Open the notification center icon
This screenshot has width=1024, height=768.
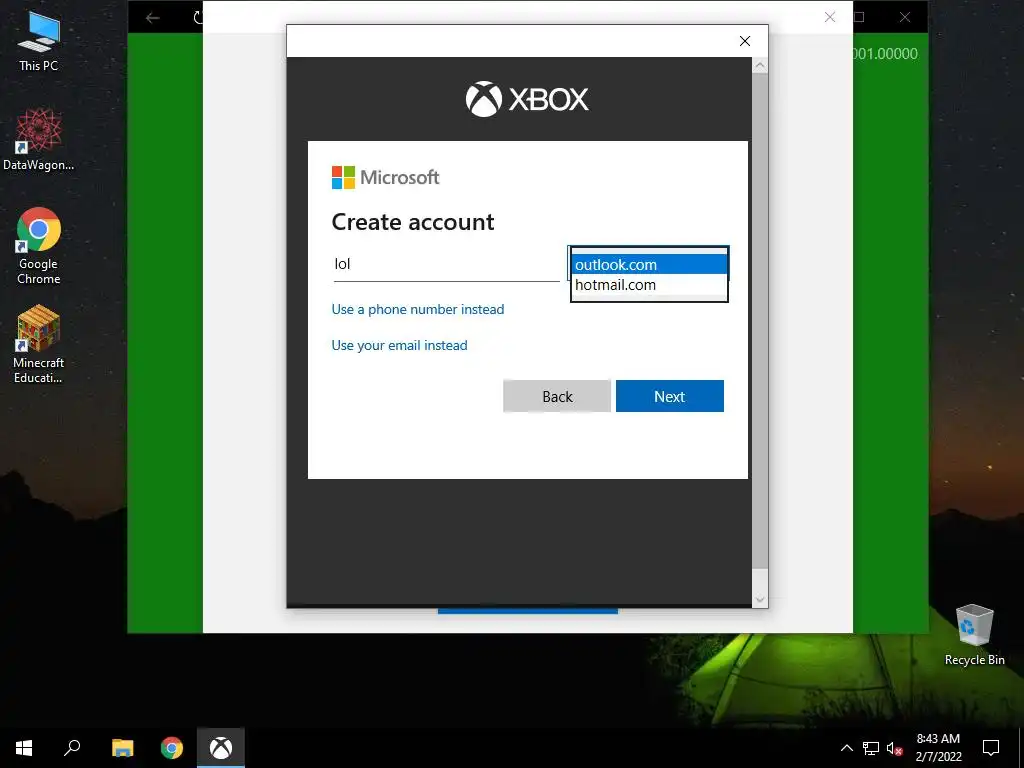(x=991, y=748)
